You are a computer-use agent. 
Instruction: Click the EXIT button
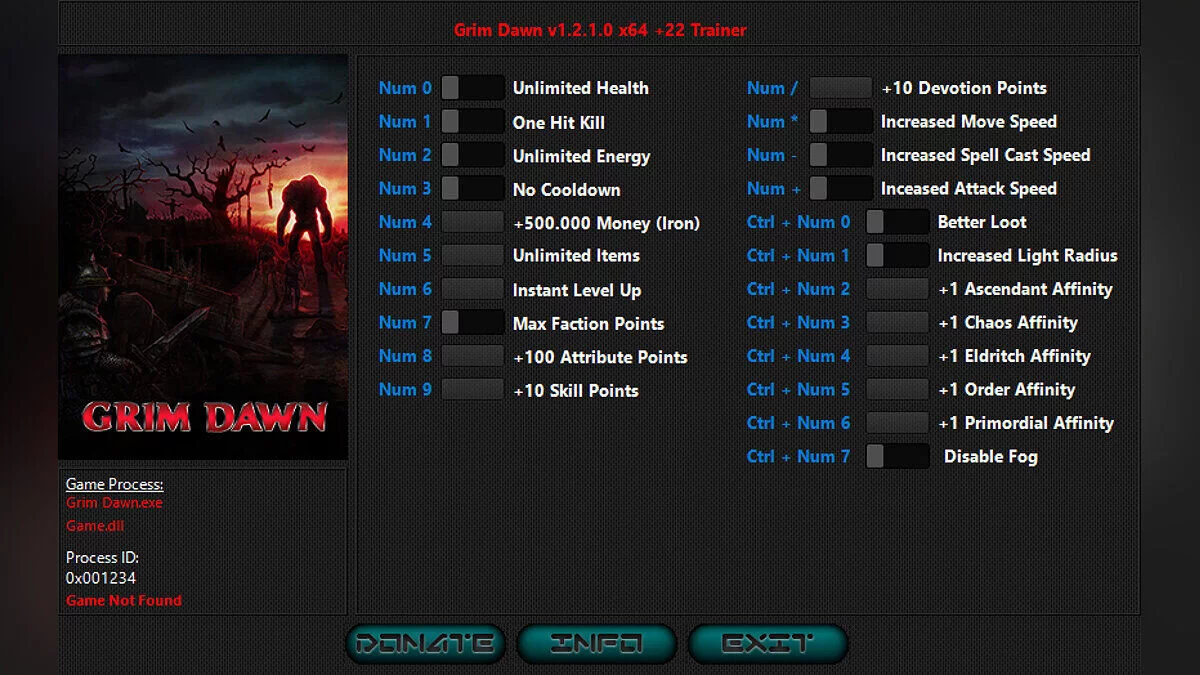(767, 643)
